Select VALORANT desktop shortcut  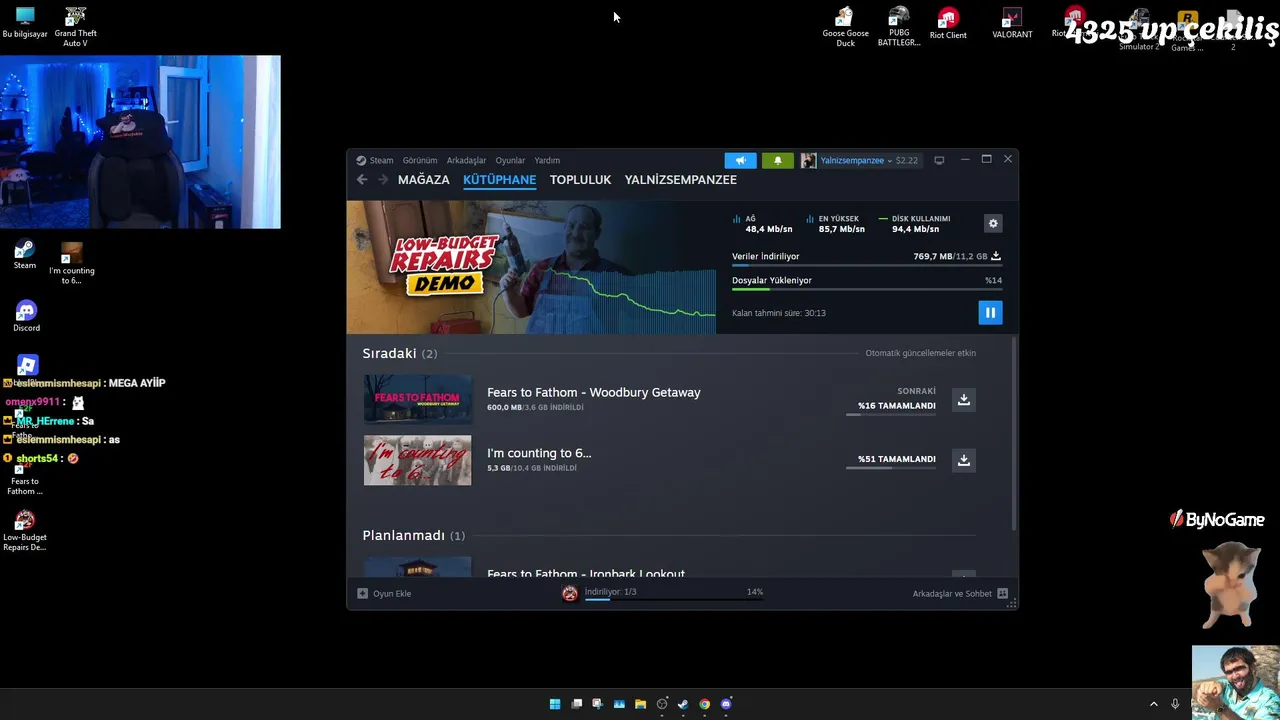(x=1012, y=24)
